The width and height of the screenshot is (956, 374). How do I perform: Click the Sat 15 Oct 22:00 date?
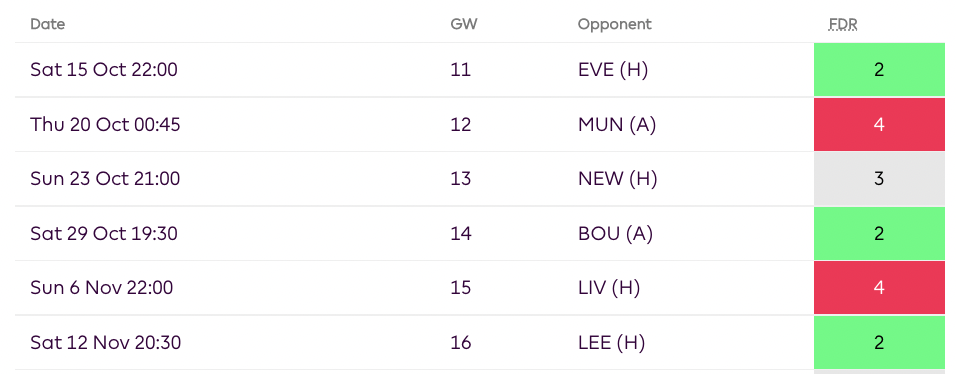pyautogui.click(x=104, y=70)
